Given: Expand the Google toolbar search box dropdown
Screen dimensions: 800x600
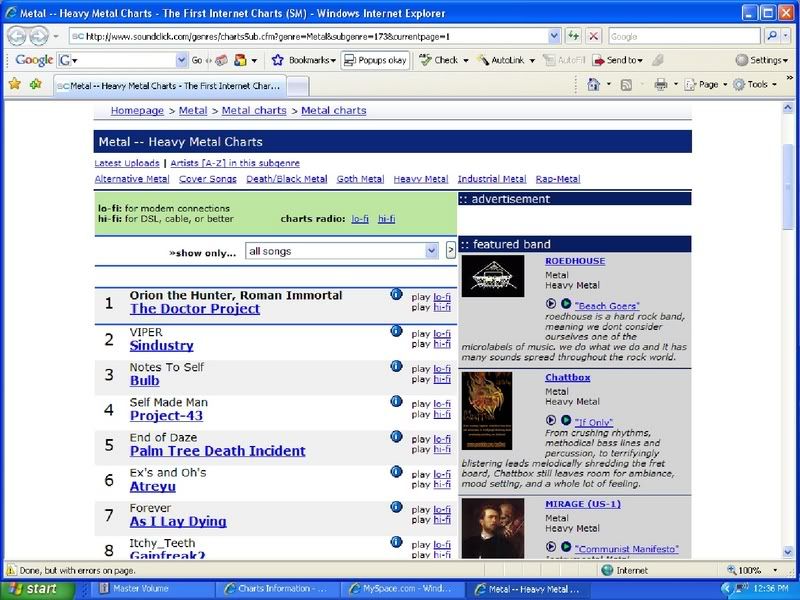Looking at the screenshot, I should tap(182, 60).
